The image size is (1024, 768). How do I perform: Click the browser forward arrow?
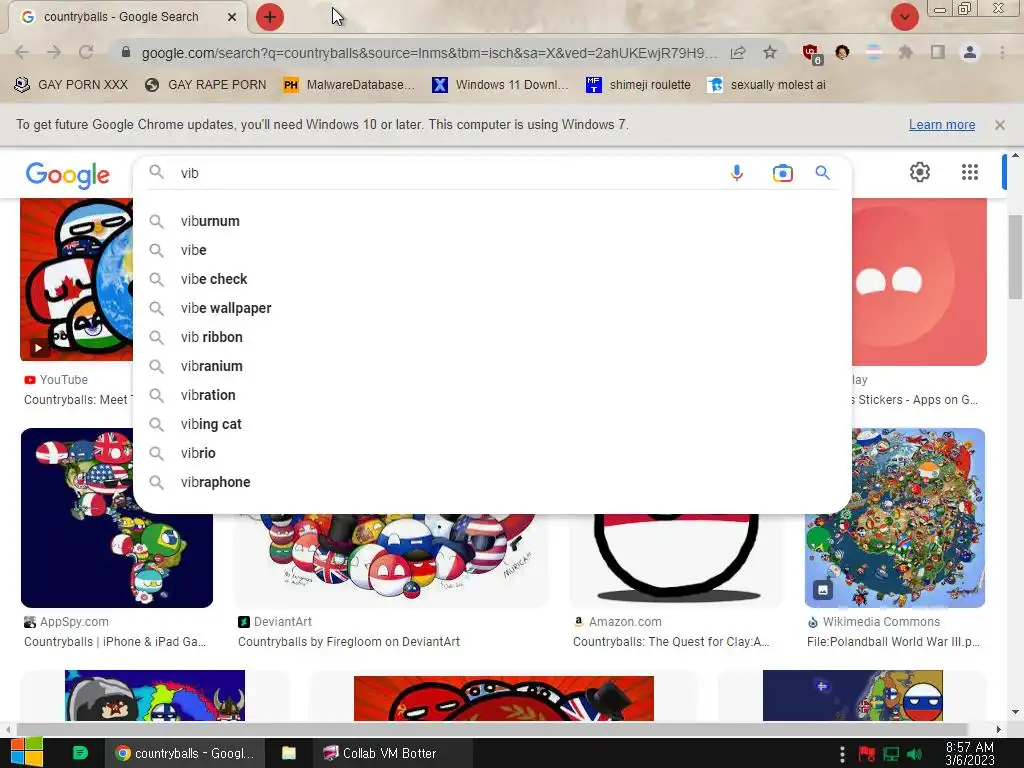pyautogui.click(x=54, y=52)
